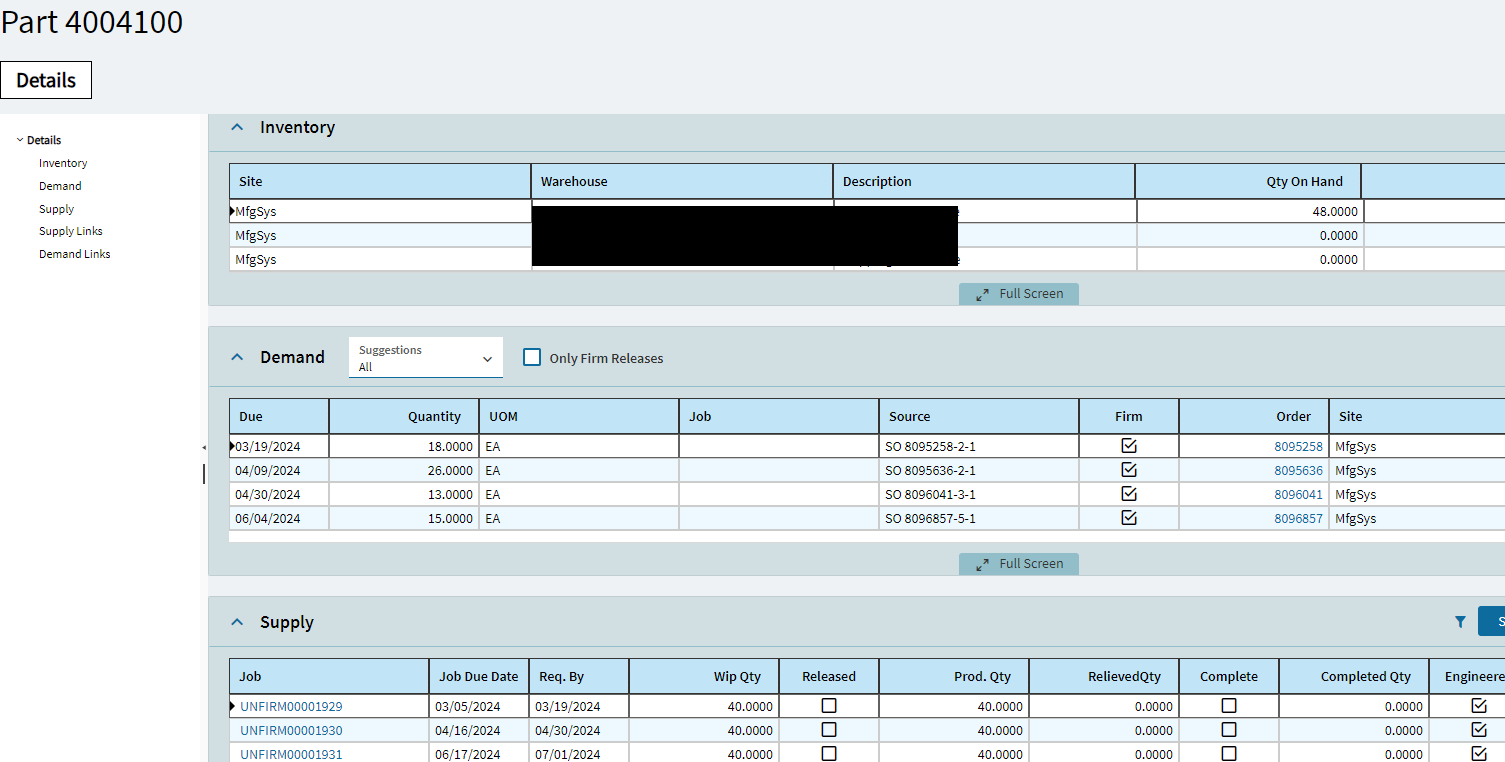
Task: Toggle Complete checkbox for UNFIRM00001929
Action: point(1229,706)
